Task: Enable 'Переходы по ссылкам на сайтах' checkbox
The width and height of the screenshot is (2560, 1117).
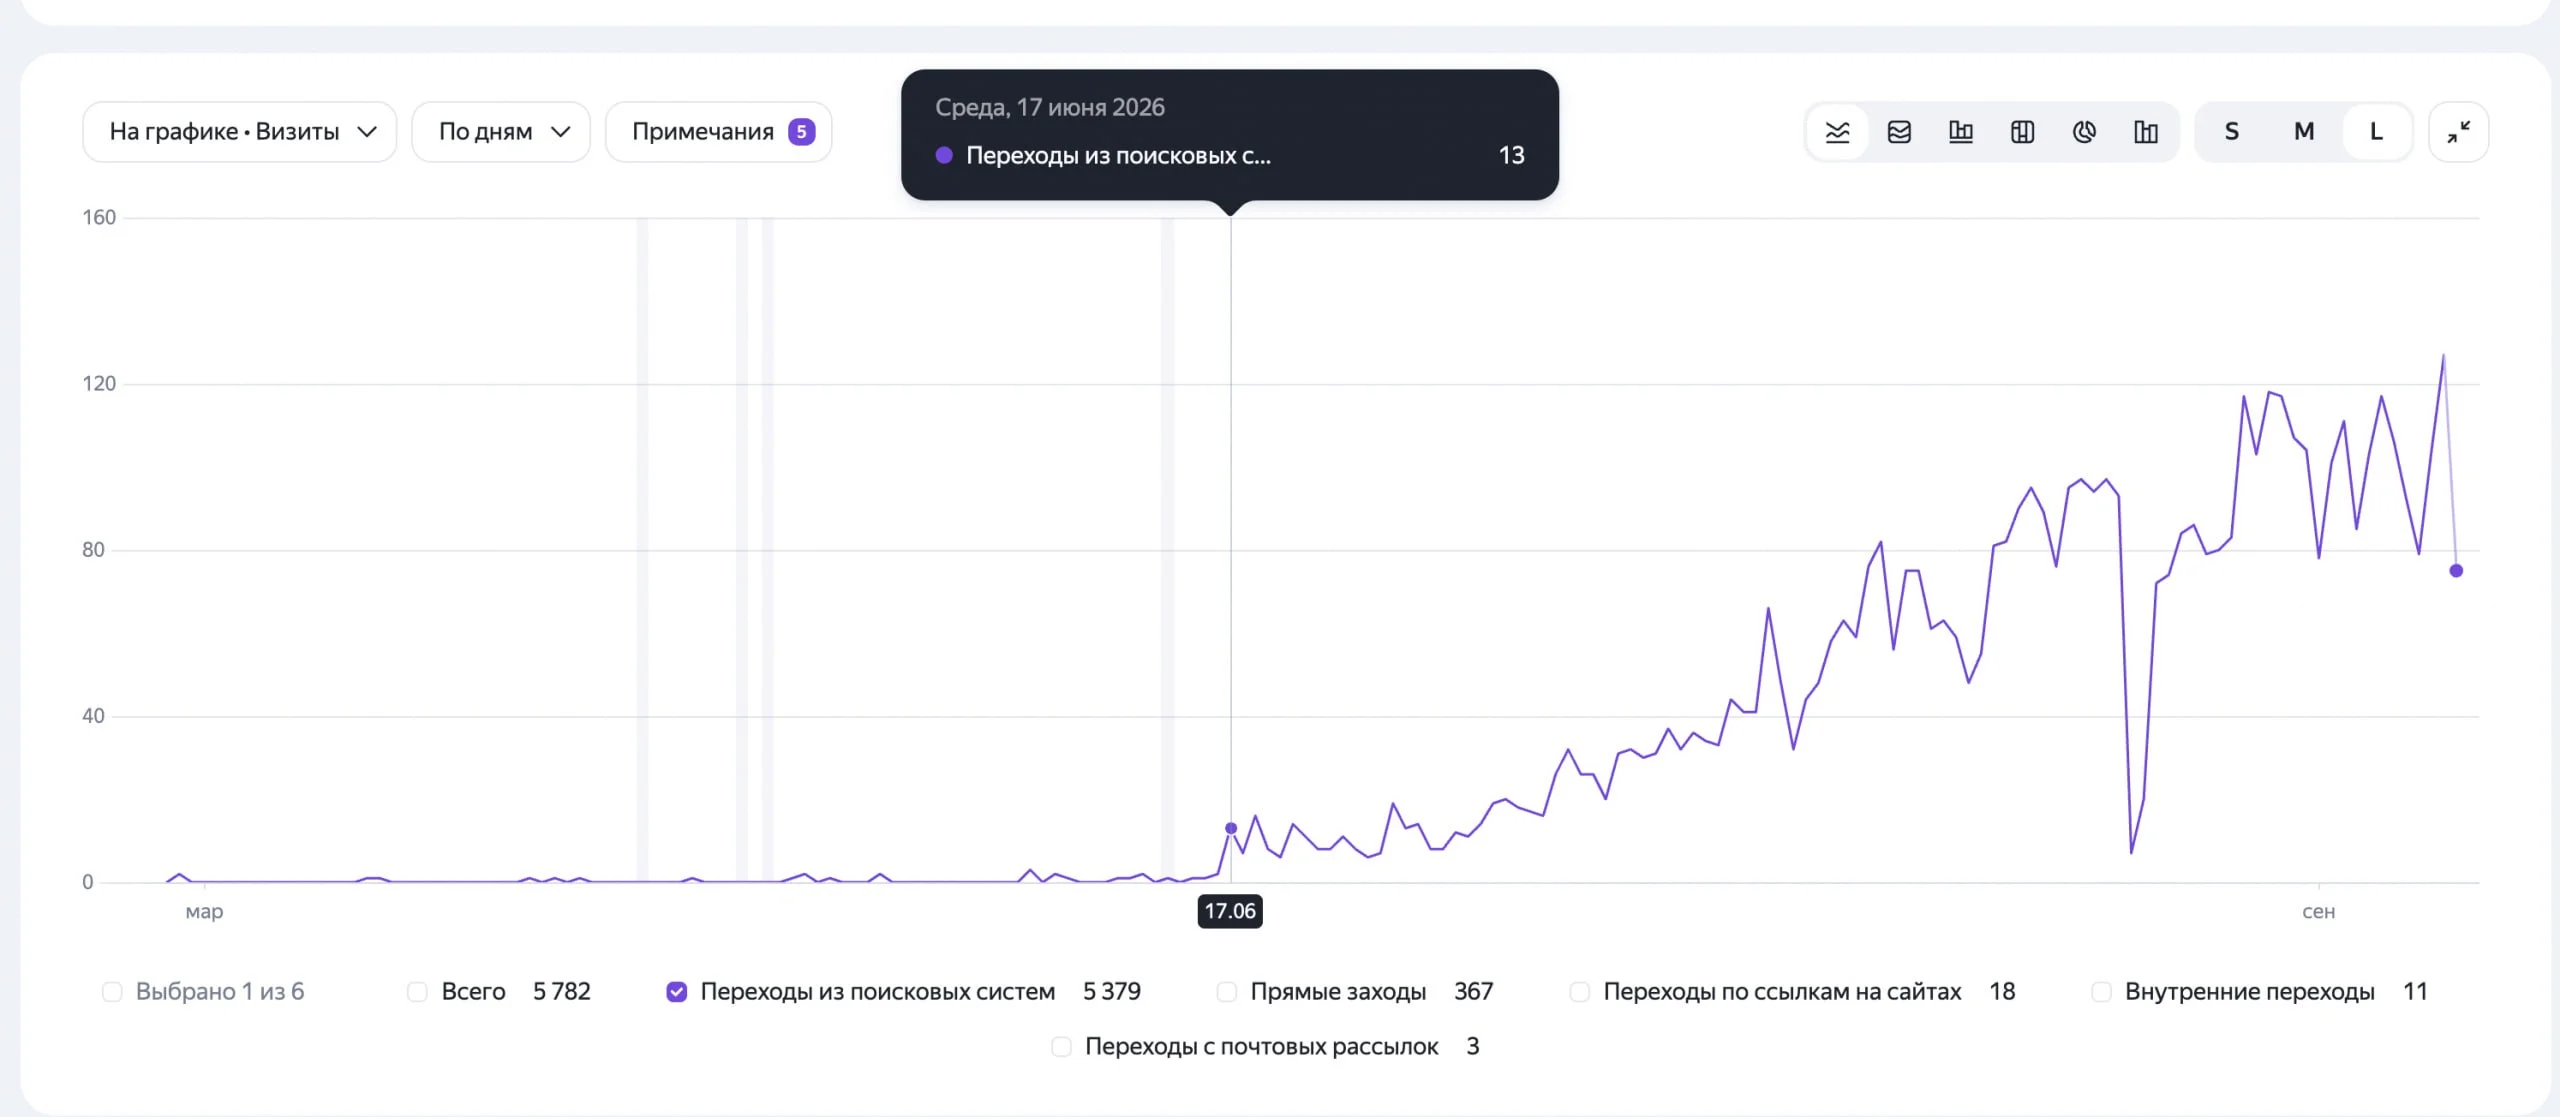Action: pyautogui.click(x=1579, y=992)
